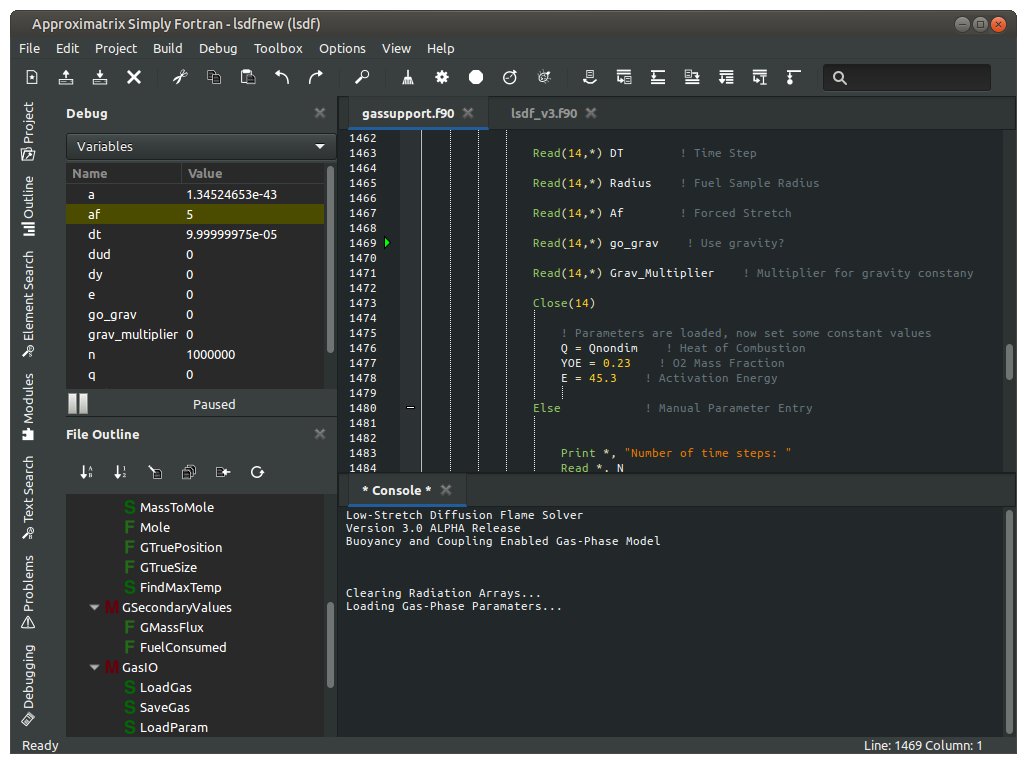The image size is (1027, 764).
Task: Open the Options menu
Action: click(x=343, y=48)
